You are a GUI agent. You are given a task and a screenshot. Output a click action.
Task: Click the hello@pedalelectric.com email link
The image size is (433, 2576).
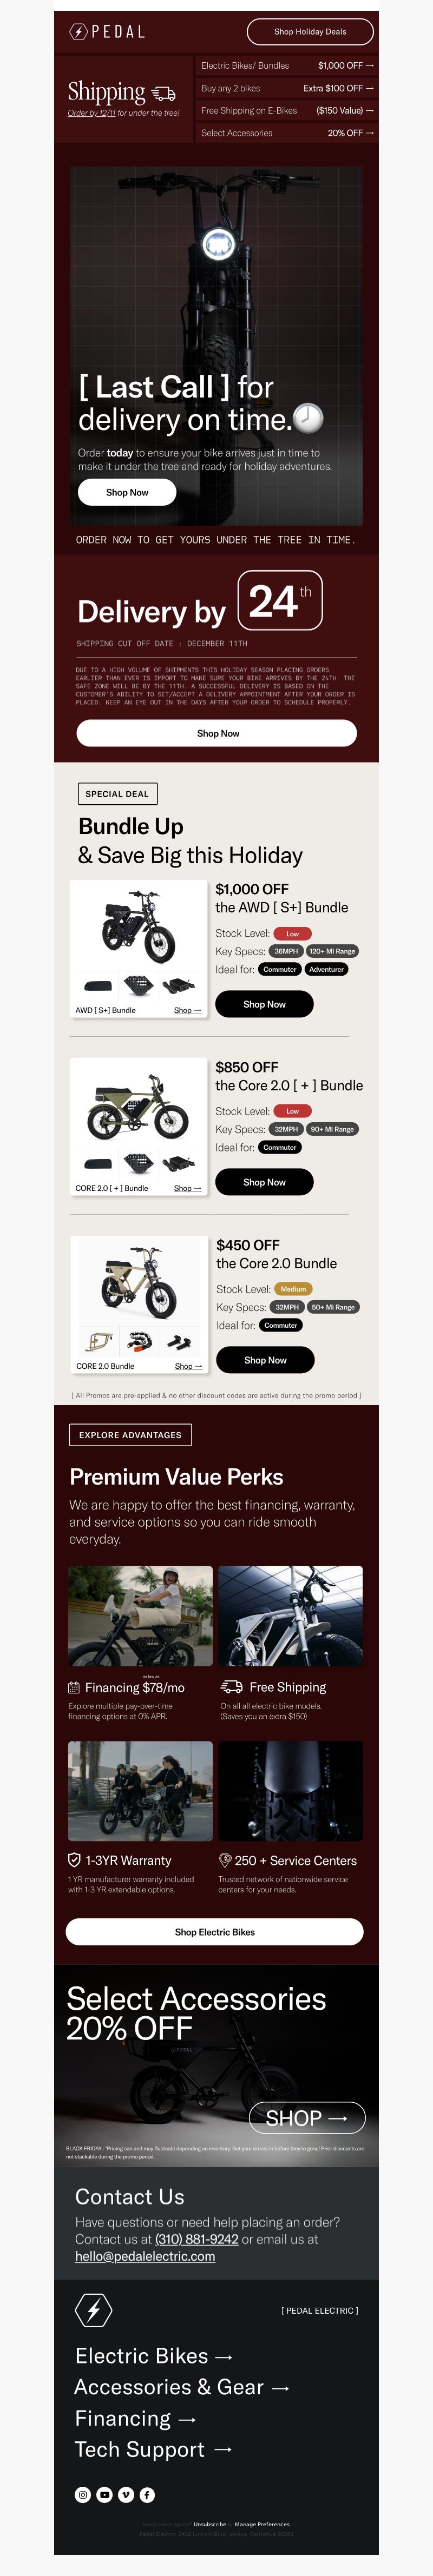145,2256
